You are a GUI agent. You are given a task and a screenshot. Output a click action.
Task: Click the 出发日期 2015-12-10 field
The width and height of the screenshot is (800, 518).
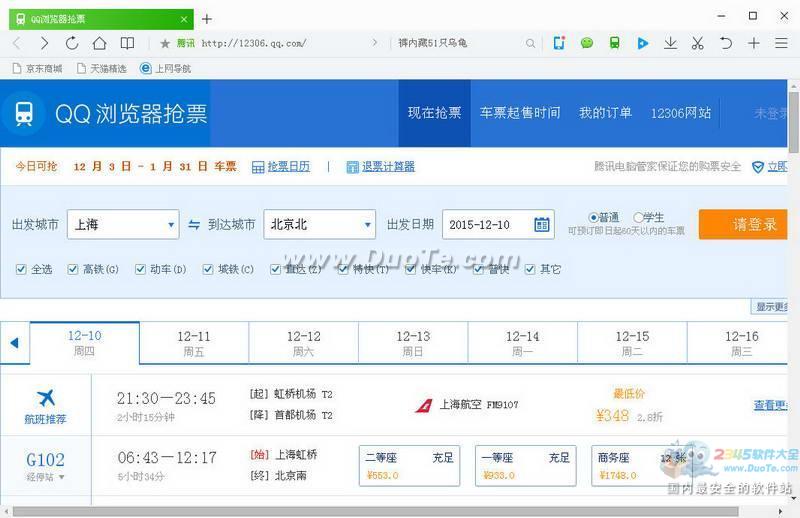pyautogui.click(x=498, y=224)
